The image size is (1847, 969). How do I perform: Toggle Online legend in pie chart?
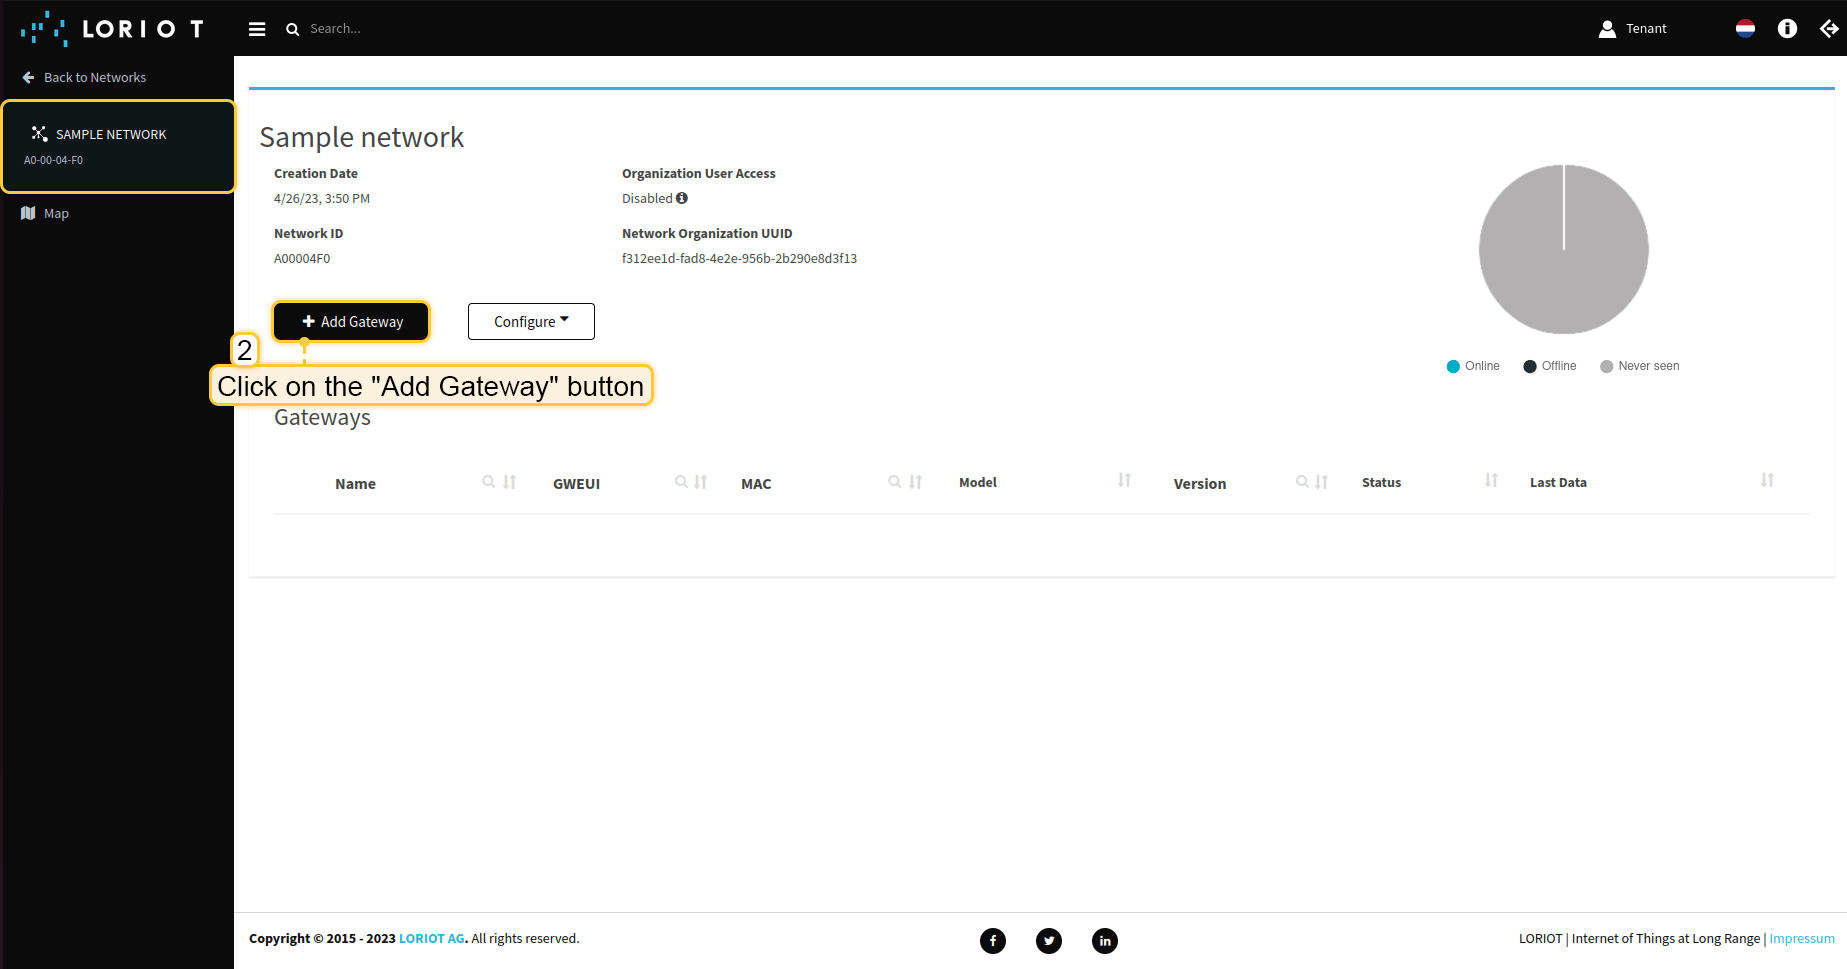pos(1473,366)
